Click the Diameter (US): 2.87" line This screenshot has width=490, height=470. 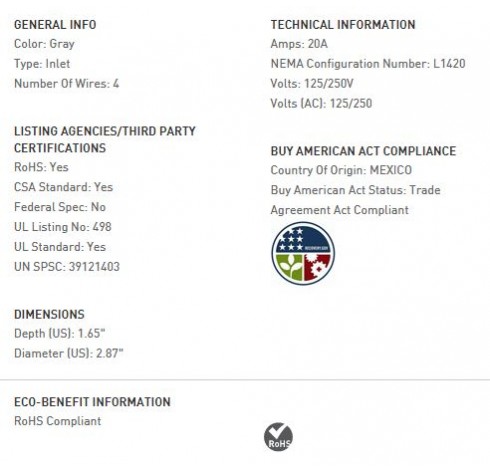point(69,353)
